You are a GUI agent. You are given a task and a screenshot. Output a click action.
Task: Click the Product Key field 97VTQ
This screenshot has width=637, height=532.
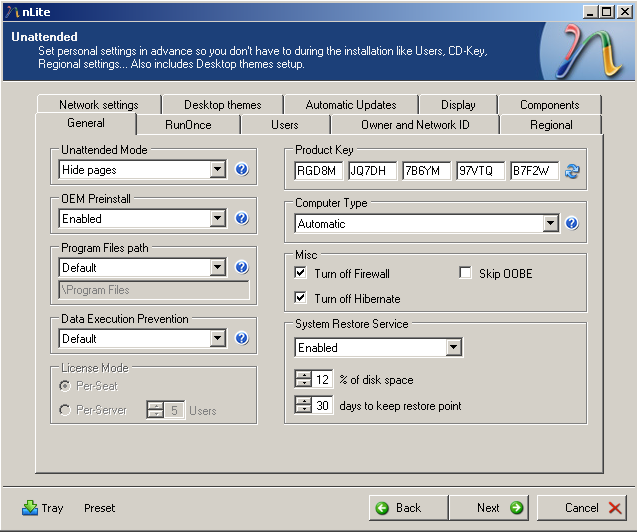[x=481, y=171]
